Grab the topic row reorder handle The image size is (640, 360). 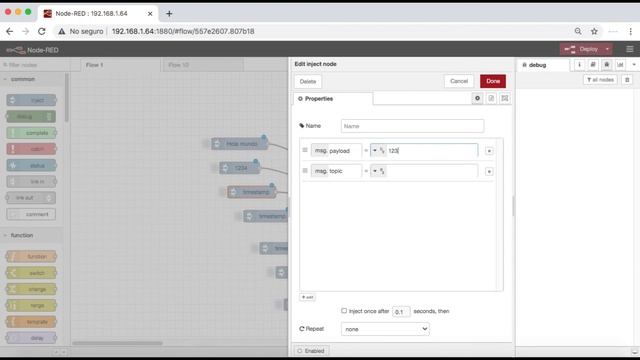click(x=305, y=171)
